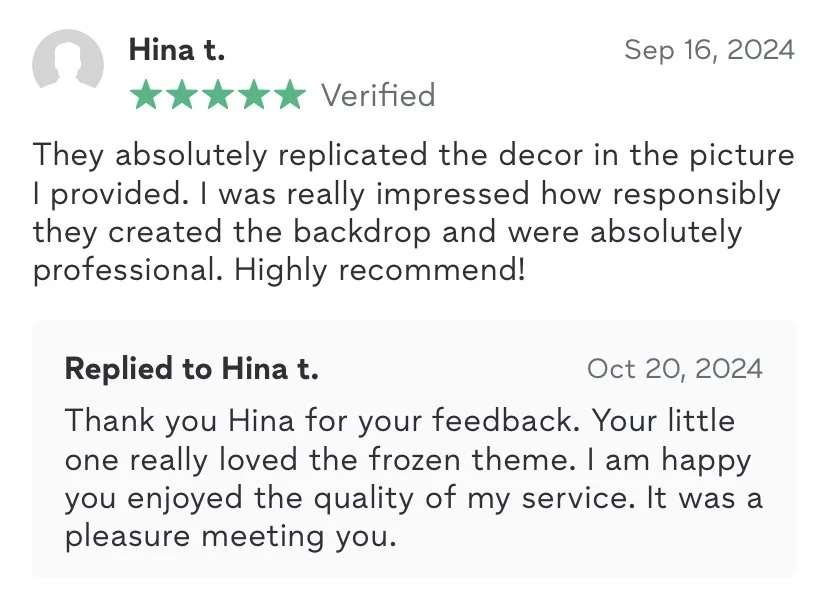Click the 'Highly recommend!' sentence
Image resolution: width=828 pixels, height=608 pixels.
coord(380,270)
